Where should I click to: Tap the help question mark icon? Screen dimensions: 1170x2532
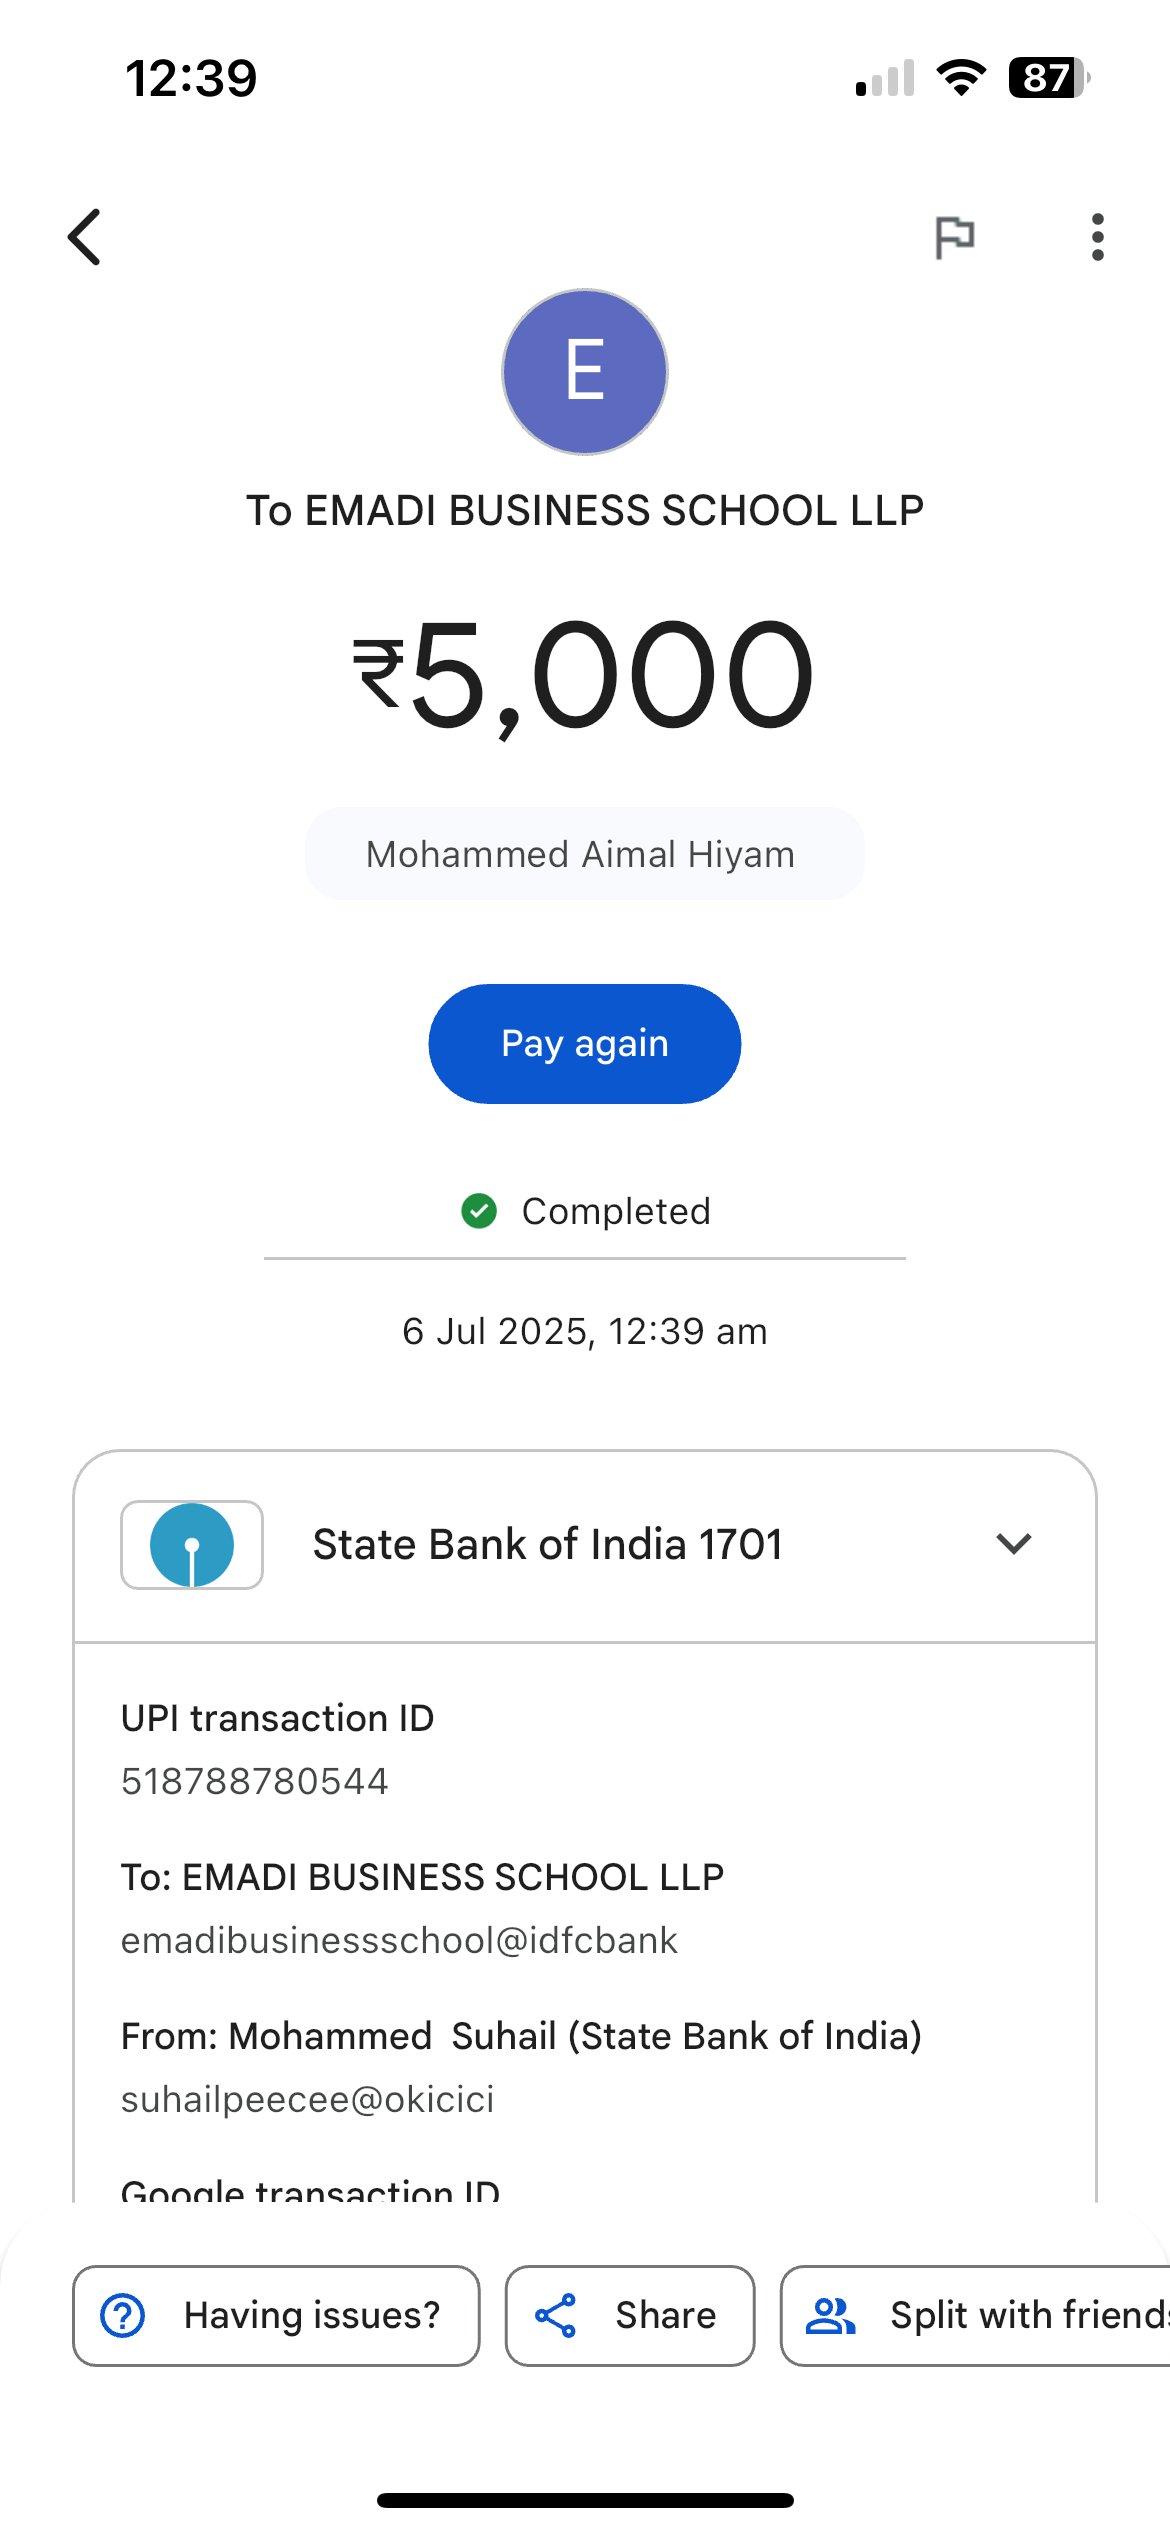[x=123, y=2315]
